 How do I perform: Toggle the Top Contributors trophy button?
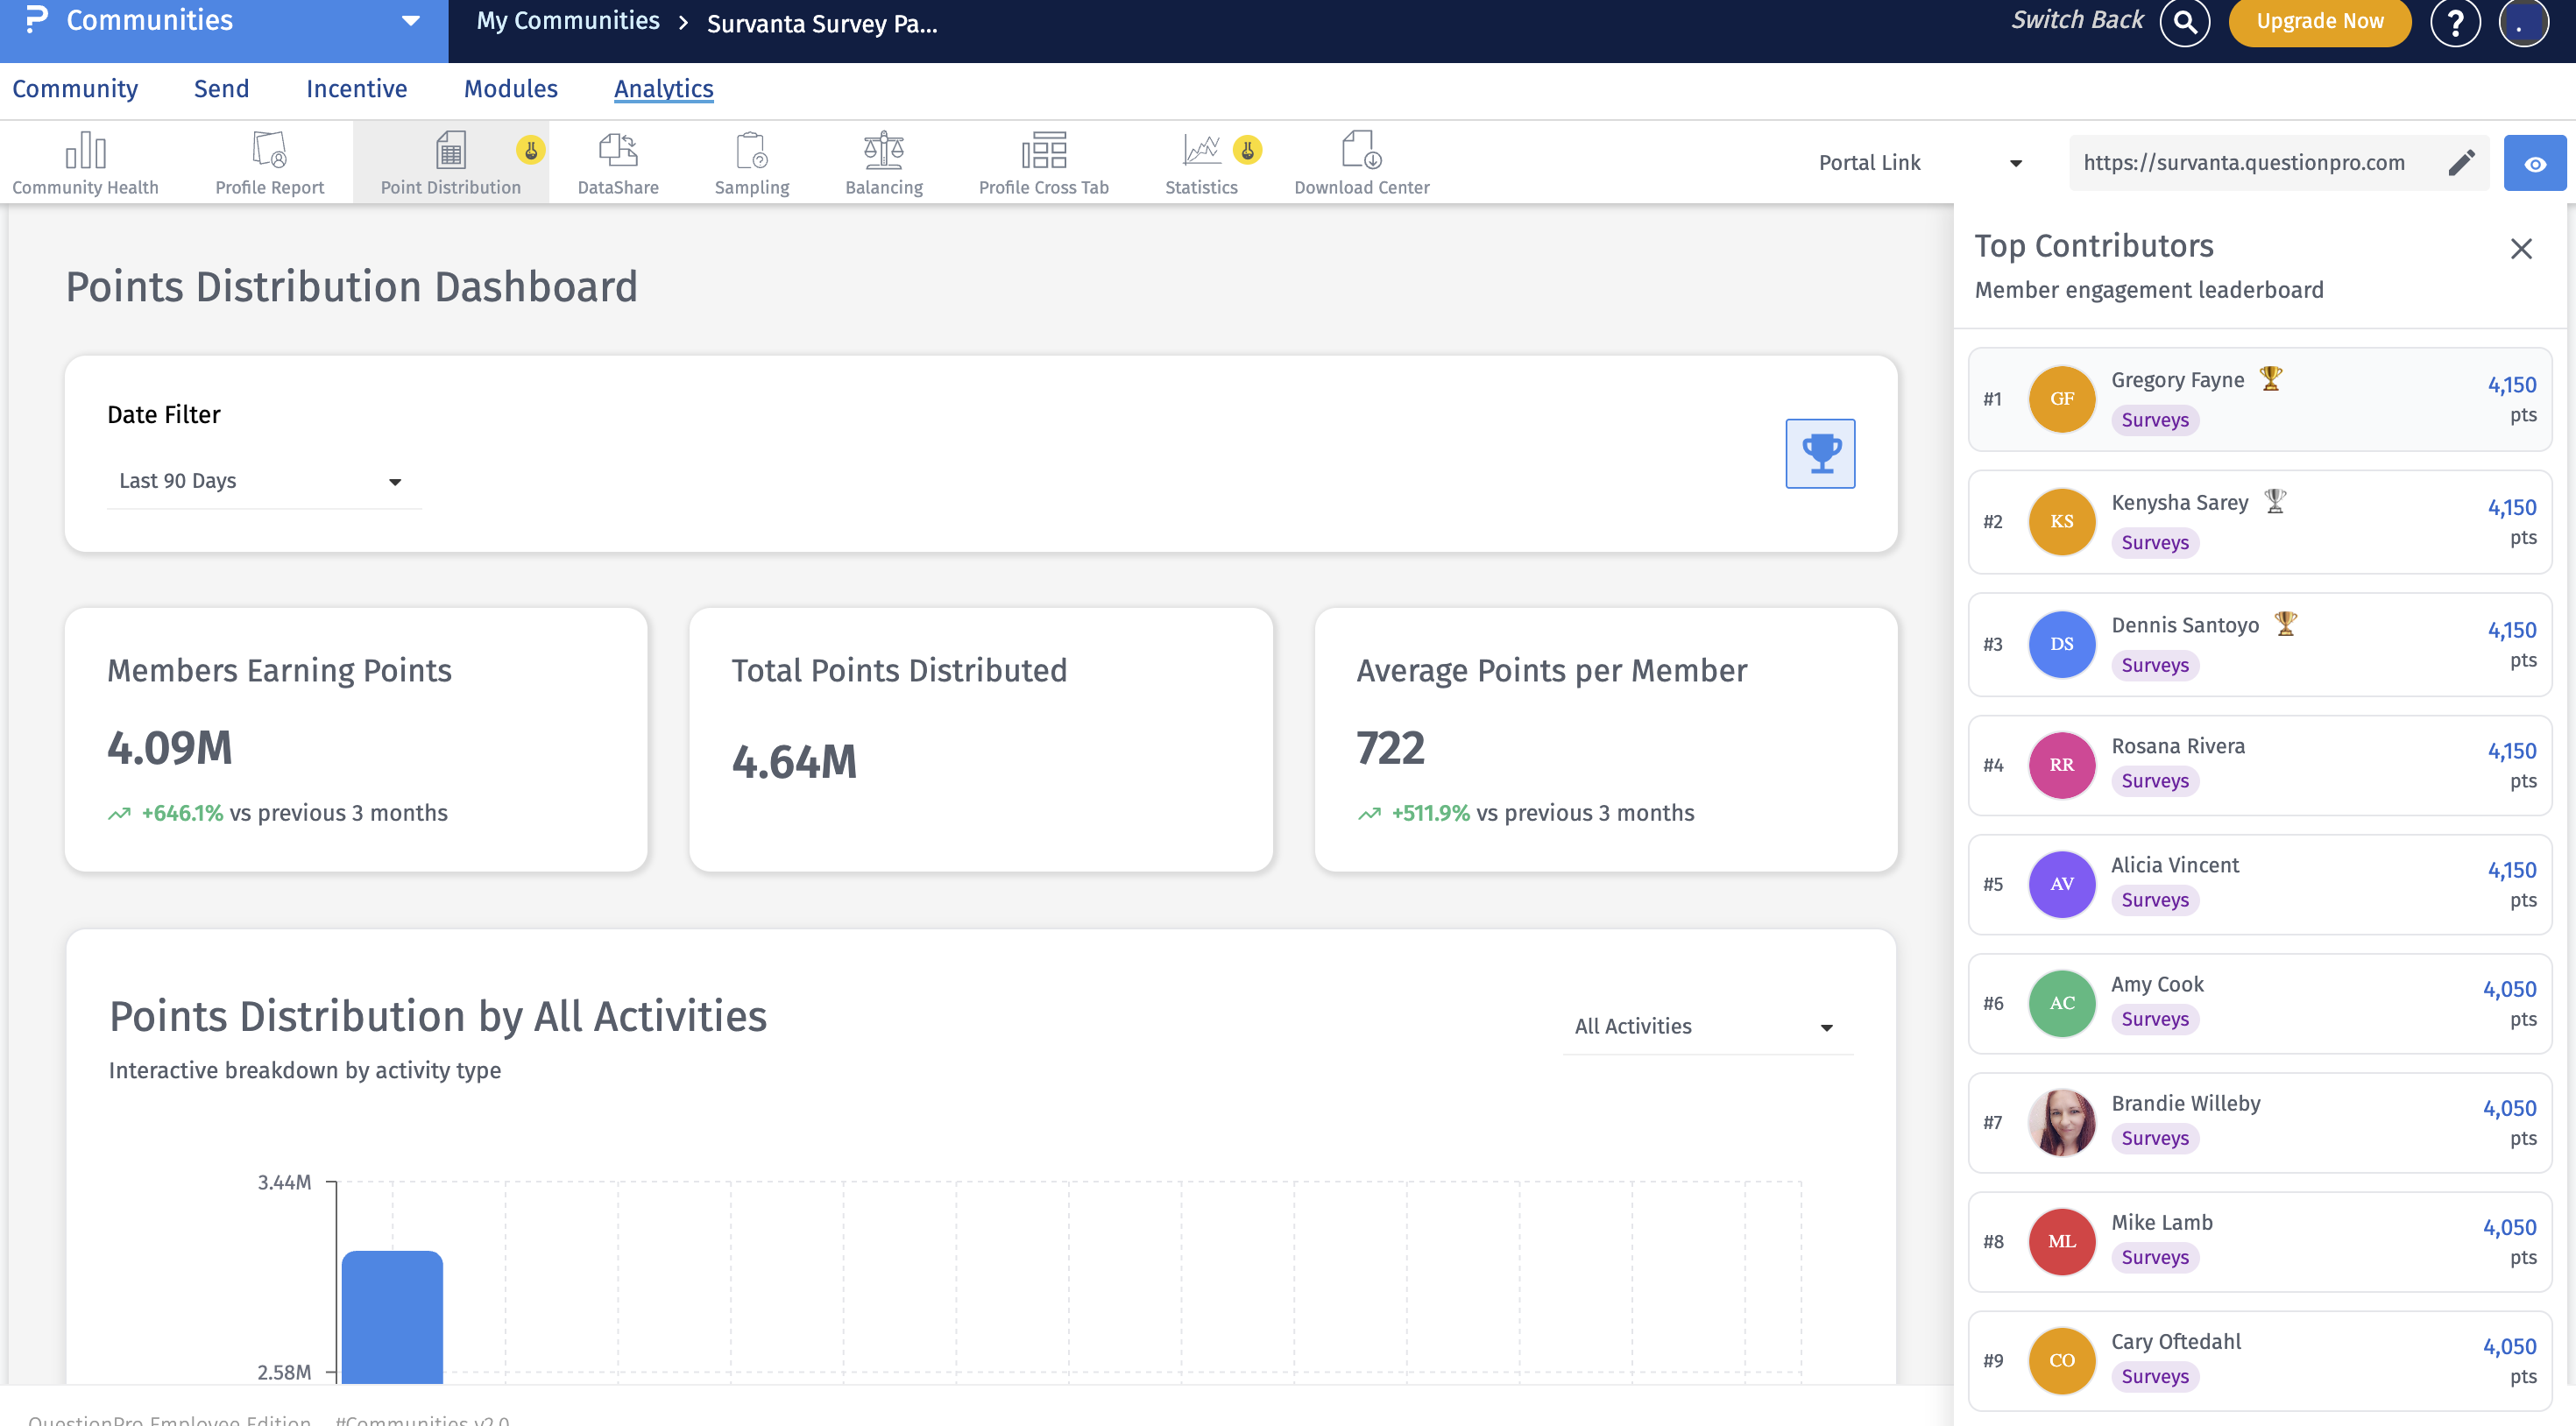click(x=1819, y=453)
